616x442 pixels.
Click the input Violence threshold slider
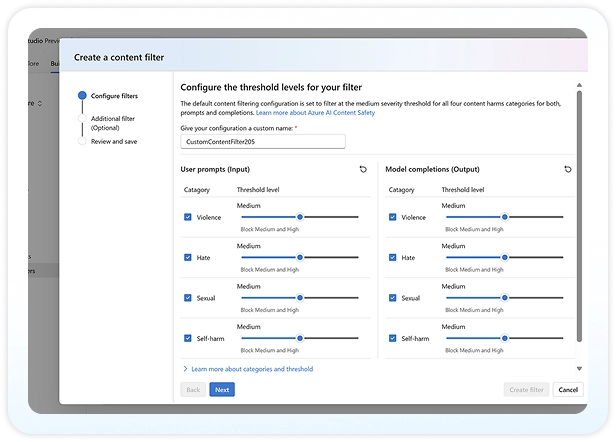pyautogui.click(x=300, y=217)
